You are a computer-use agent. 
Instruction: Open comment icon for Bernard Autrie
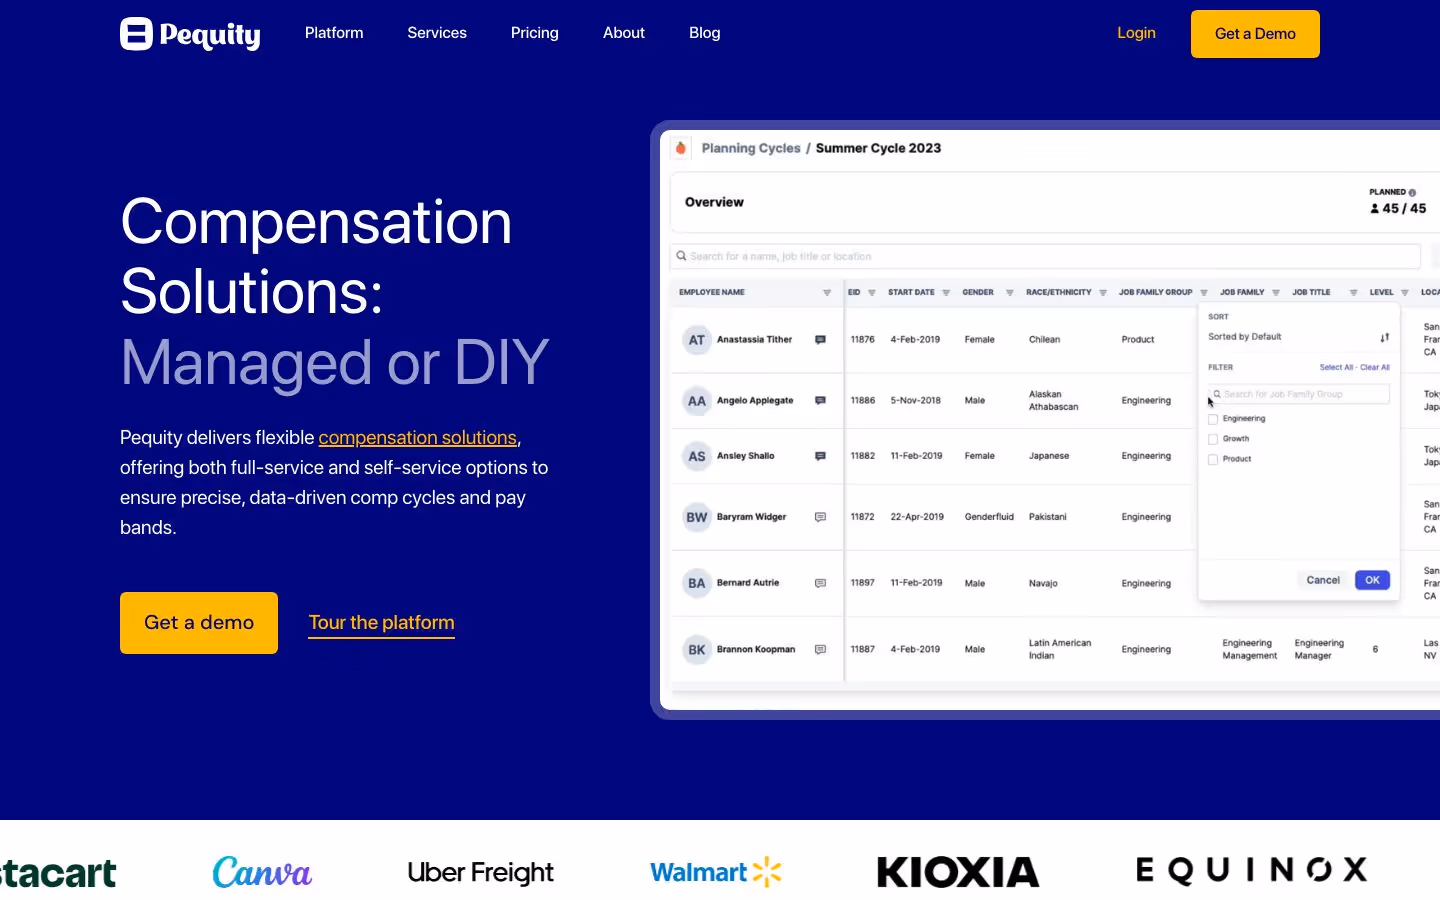(820, 583)
